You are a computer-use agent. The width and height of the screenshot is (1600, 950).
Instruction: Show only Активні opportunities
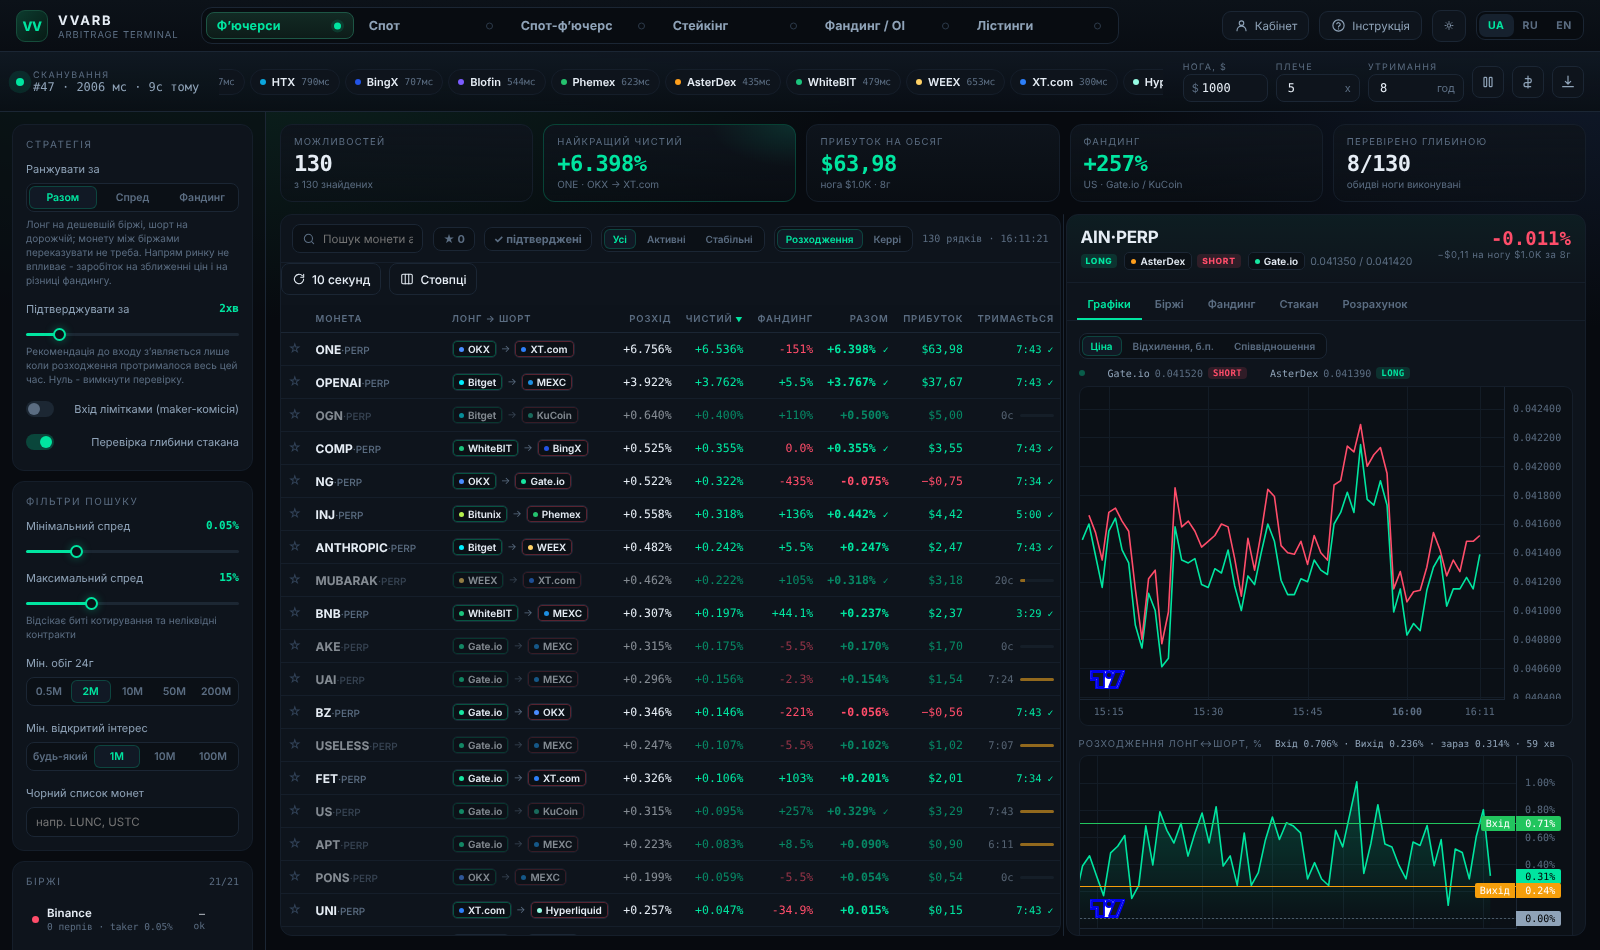pyautogui.click(x=666, y=239)
